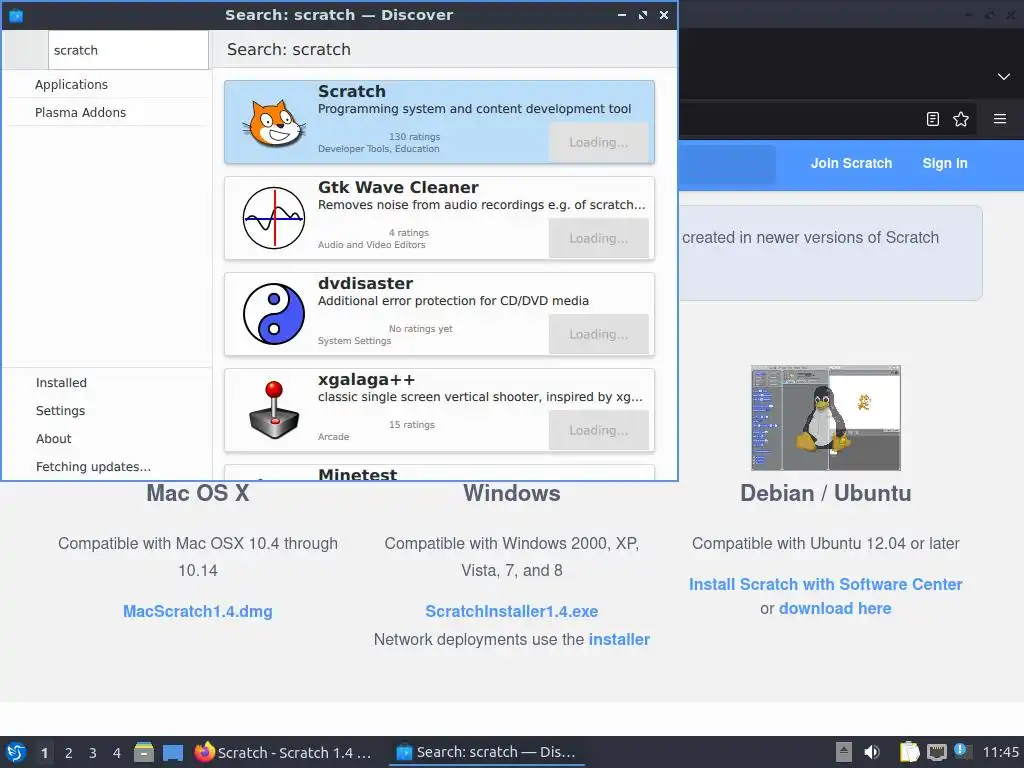Click the Mac OS X heading
Viewport: 1024px width, 768px height.
(198, 493)
